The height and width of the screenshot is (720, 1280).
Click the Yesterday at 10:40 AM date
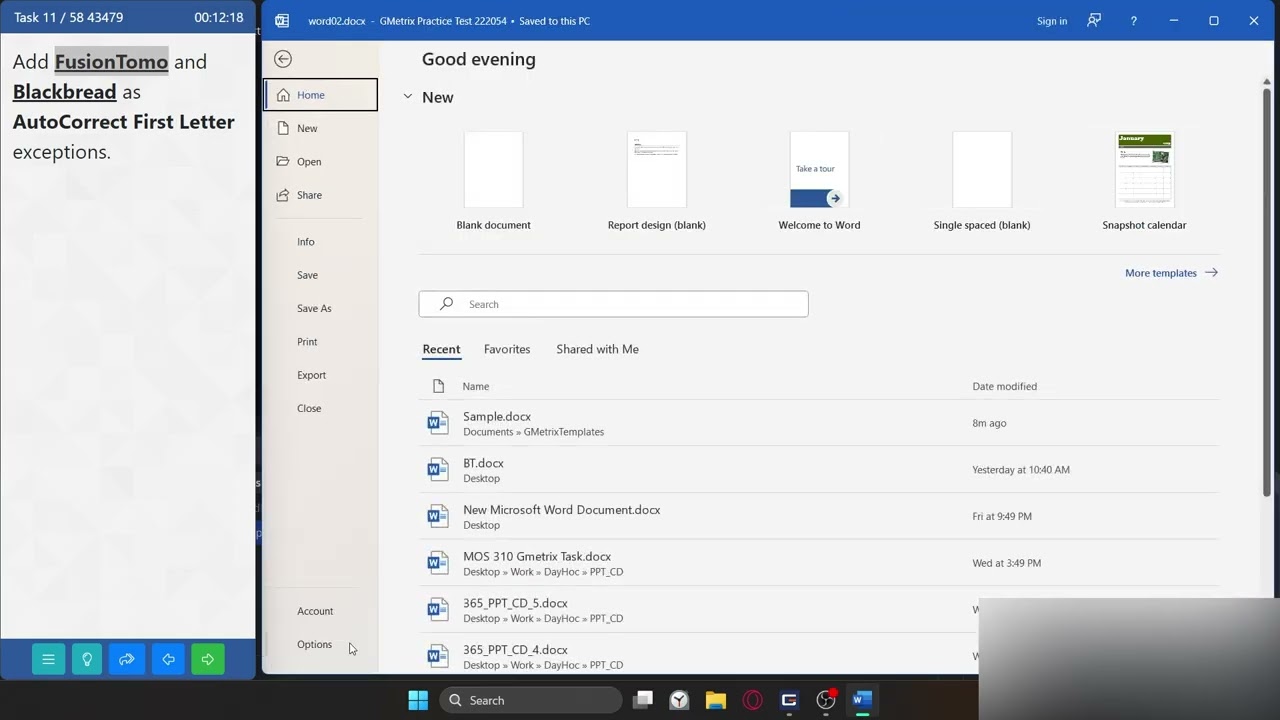(x=1021, y=470)
